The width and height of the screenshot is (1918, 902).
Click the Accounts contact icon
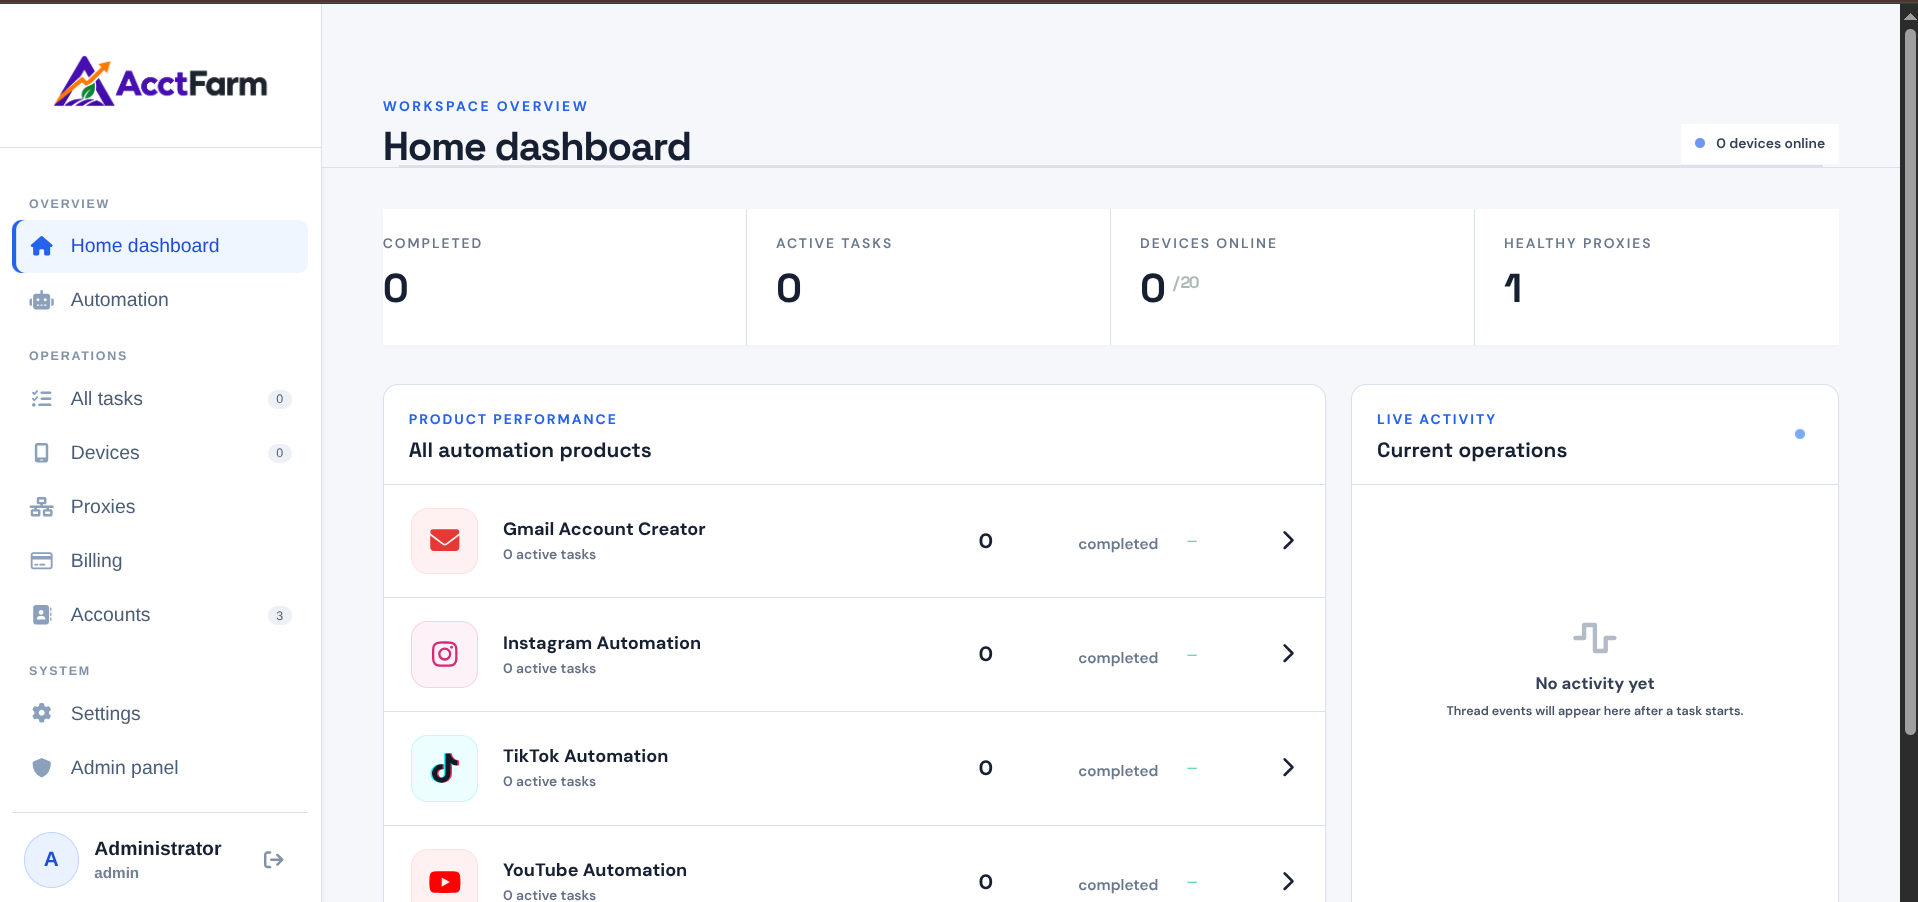[x=42, y=615]
